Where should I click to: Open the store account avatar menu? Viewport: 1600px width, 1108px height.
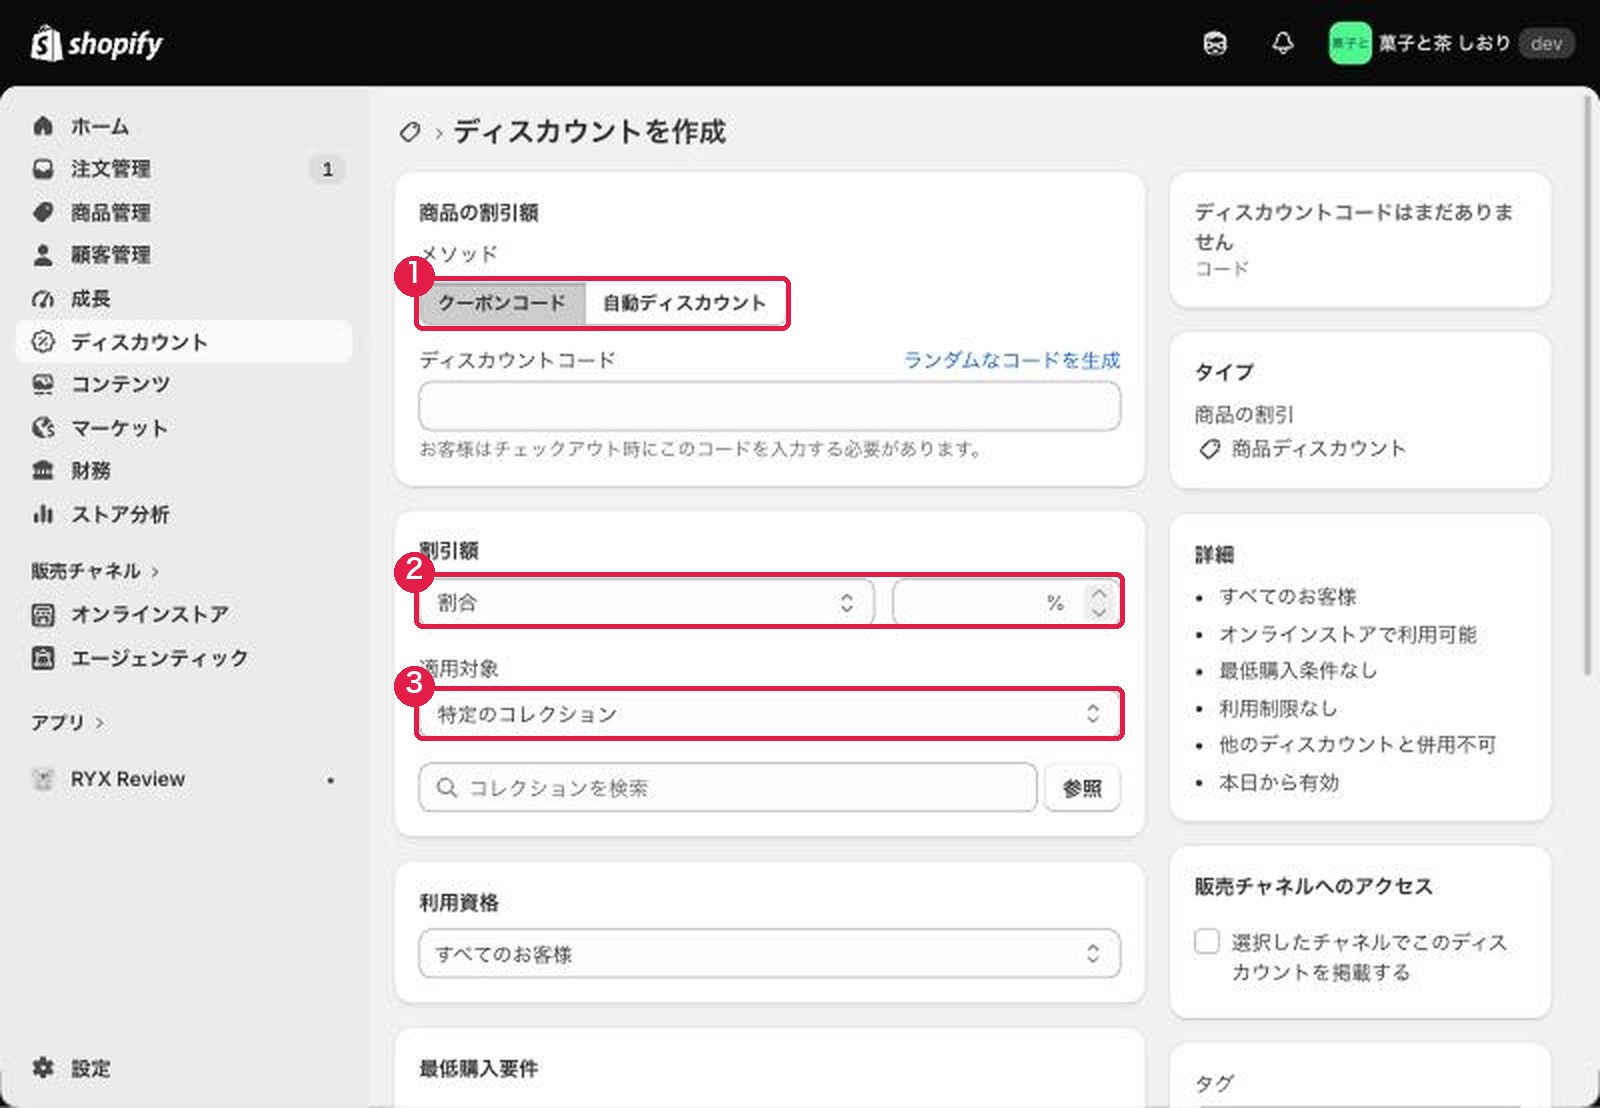pyautogui.click(x=1349, y=43)
